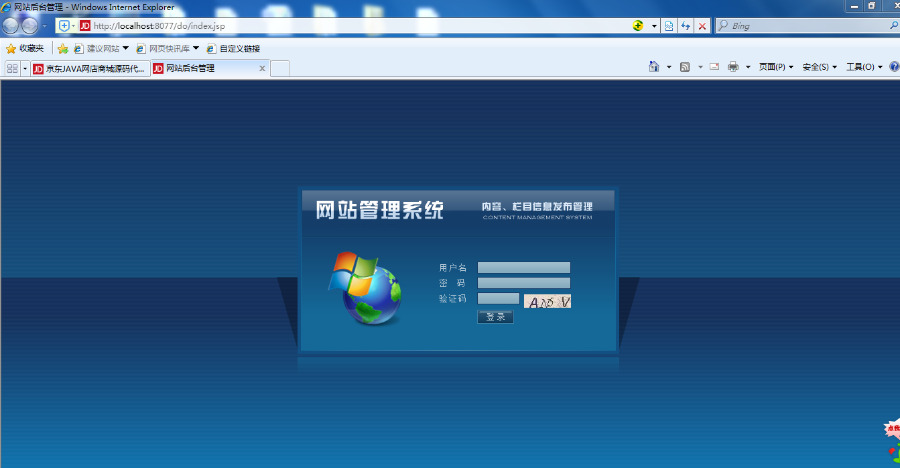Stop loading with the red X icon
This screenshot has height=468, width=900.
pos(702,26)
